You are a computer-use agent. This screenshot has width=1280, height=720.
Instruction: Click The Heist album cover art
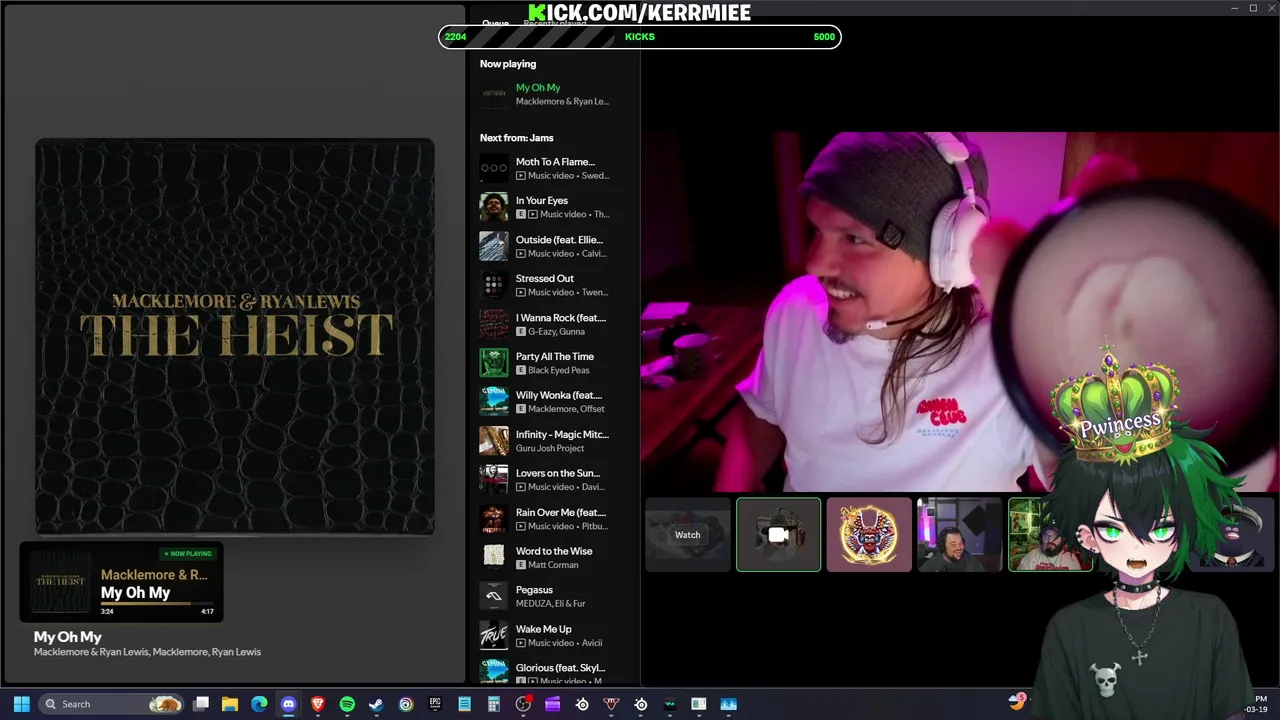coord(235,337)
